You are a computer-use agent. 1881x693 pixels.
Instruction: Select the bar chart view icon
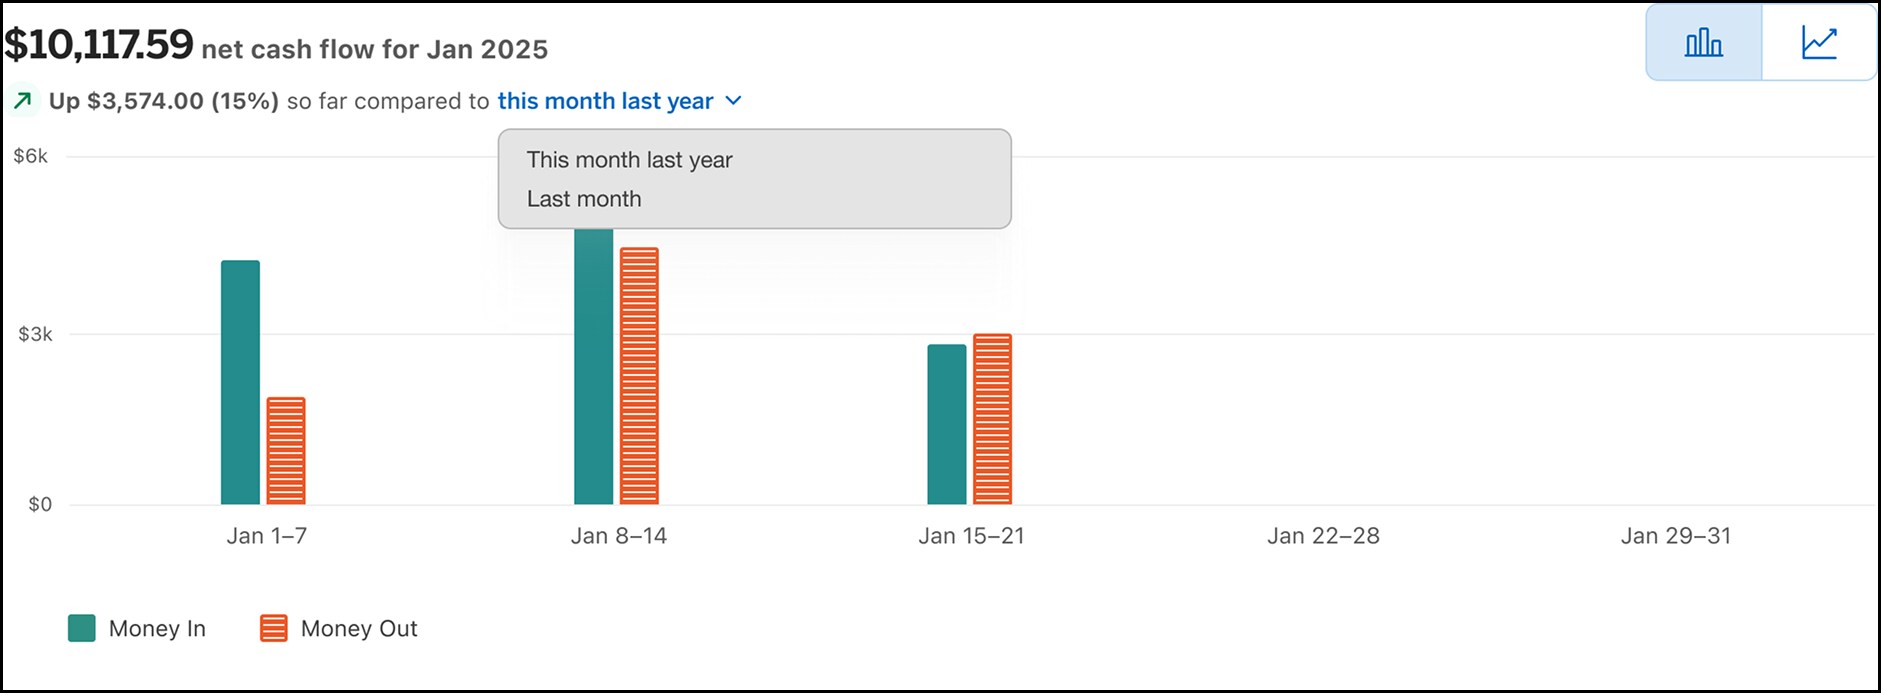[x=1702, y=41]
